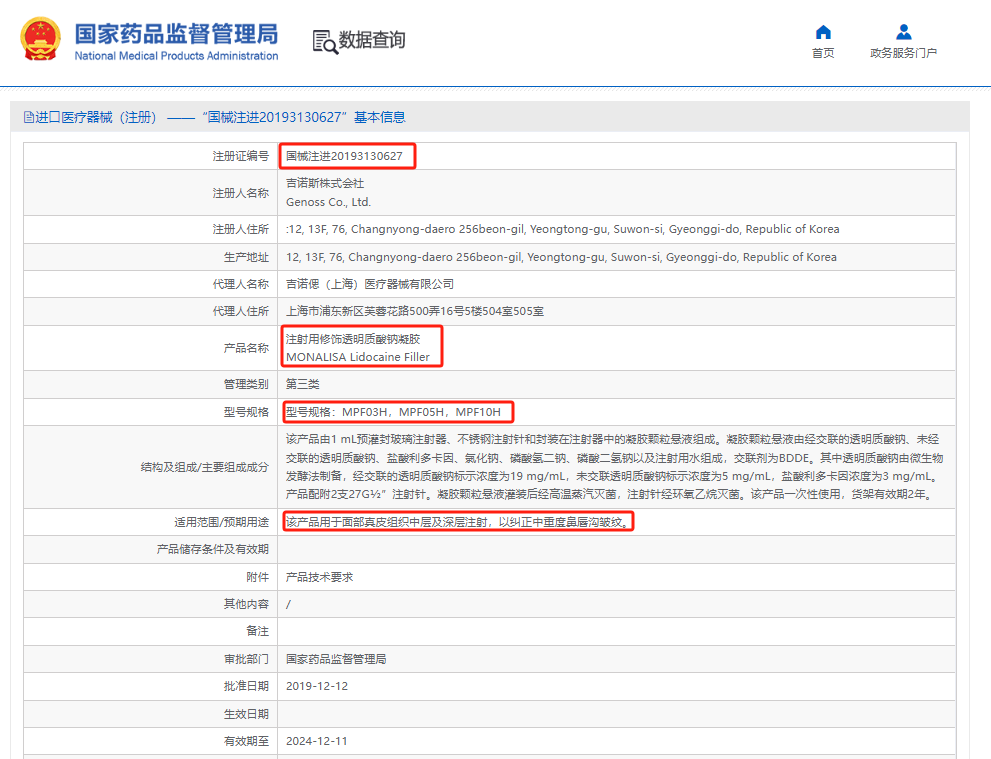Select the 该产品用于面部真皮组织 intended use text
The width and height of the screenshot is (991, 759).
click(x=458, y=522)
